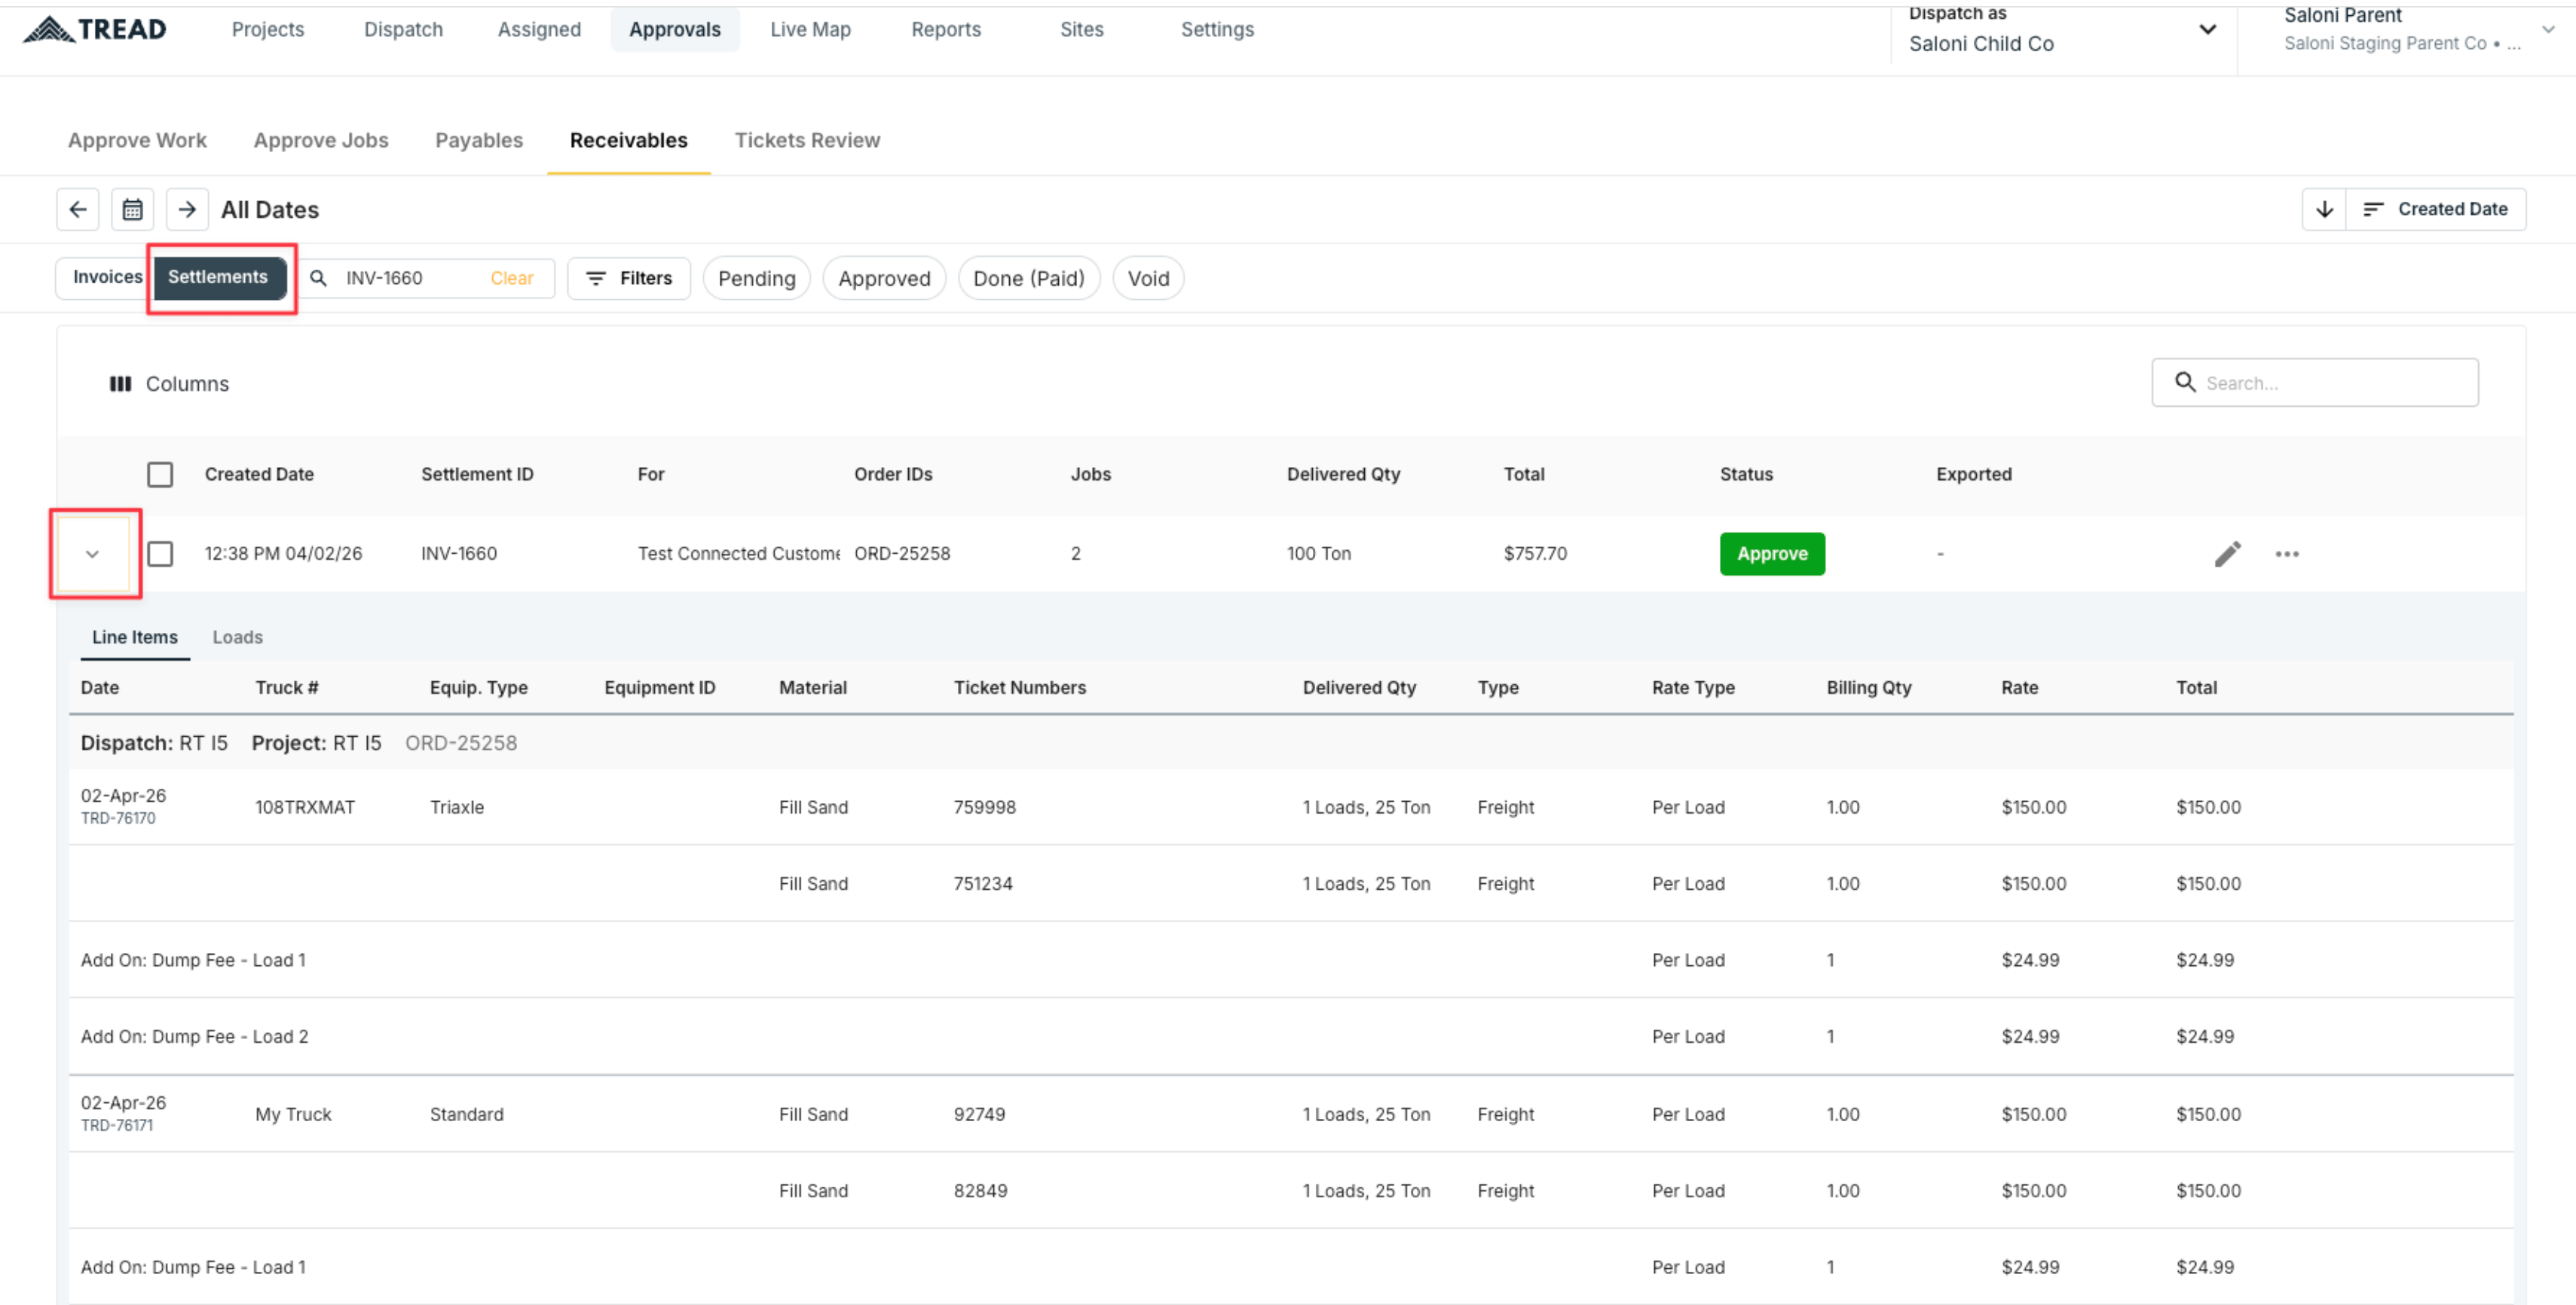Switch to Approve Work tab

(137, 141)
